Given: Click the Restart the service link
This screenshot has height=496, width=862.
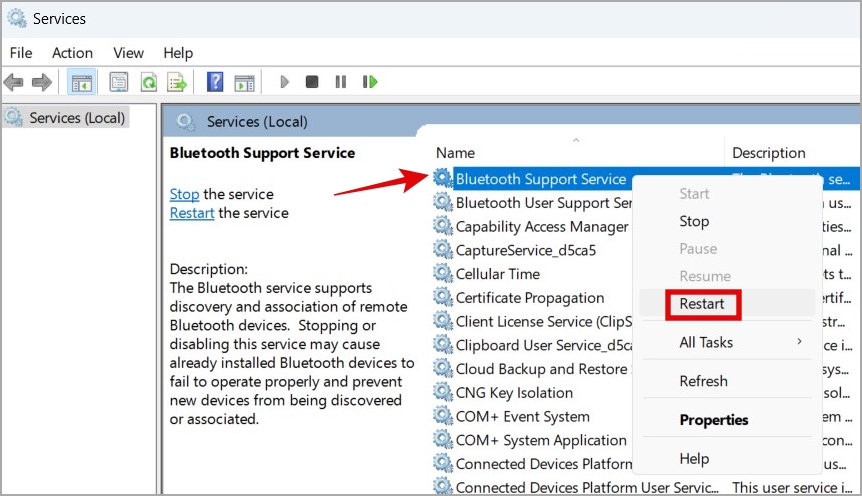Looking at the screenshot, I should tap(192, 213).
